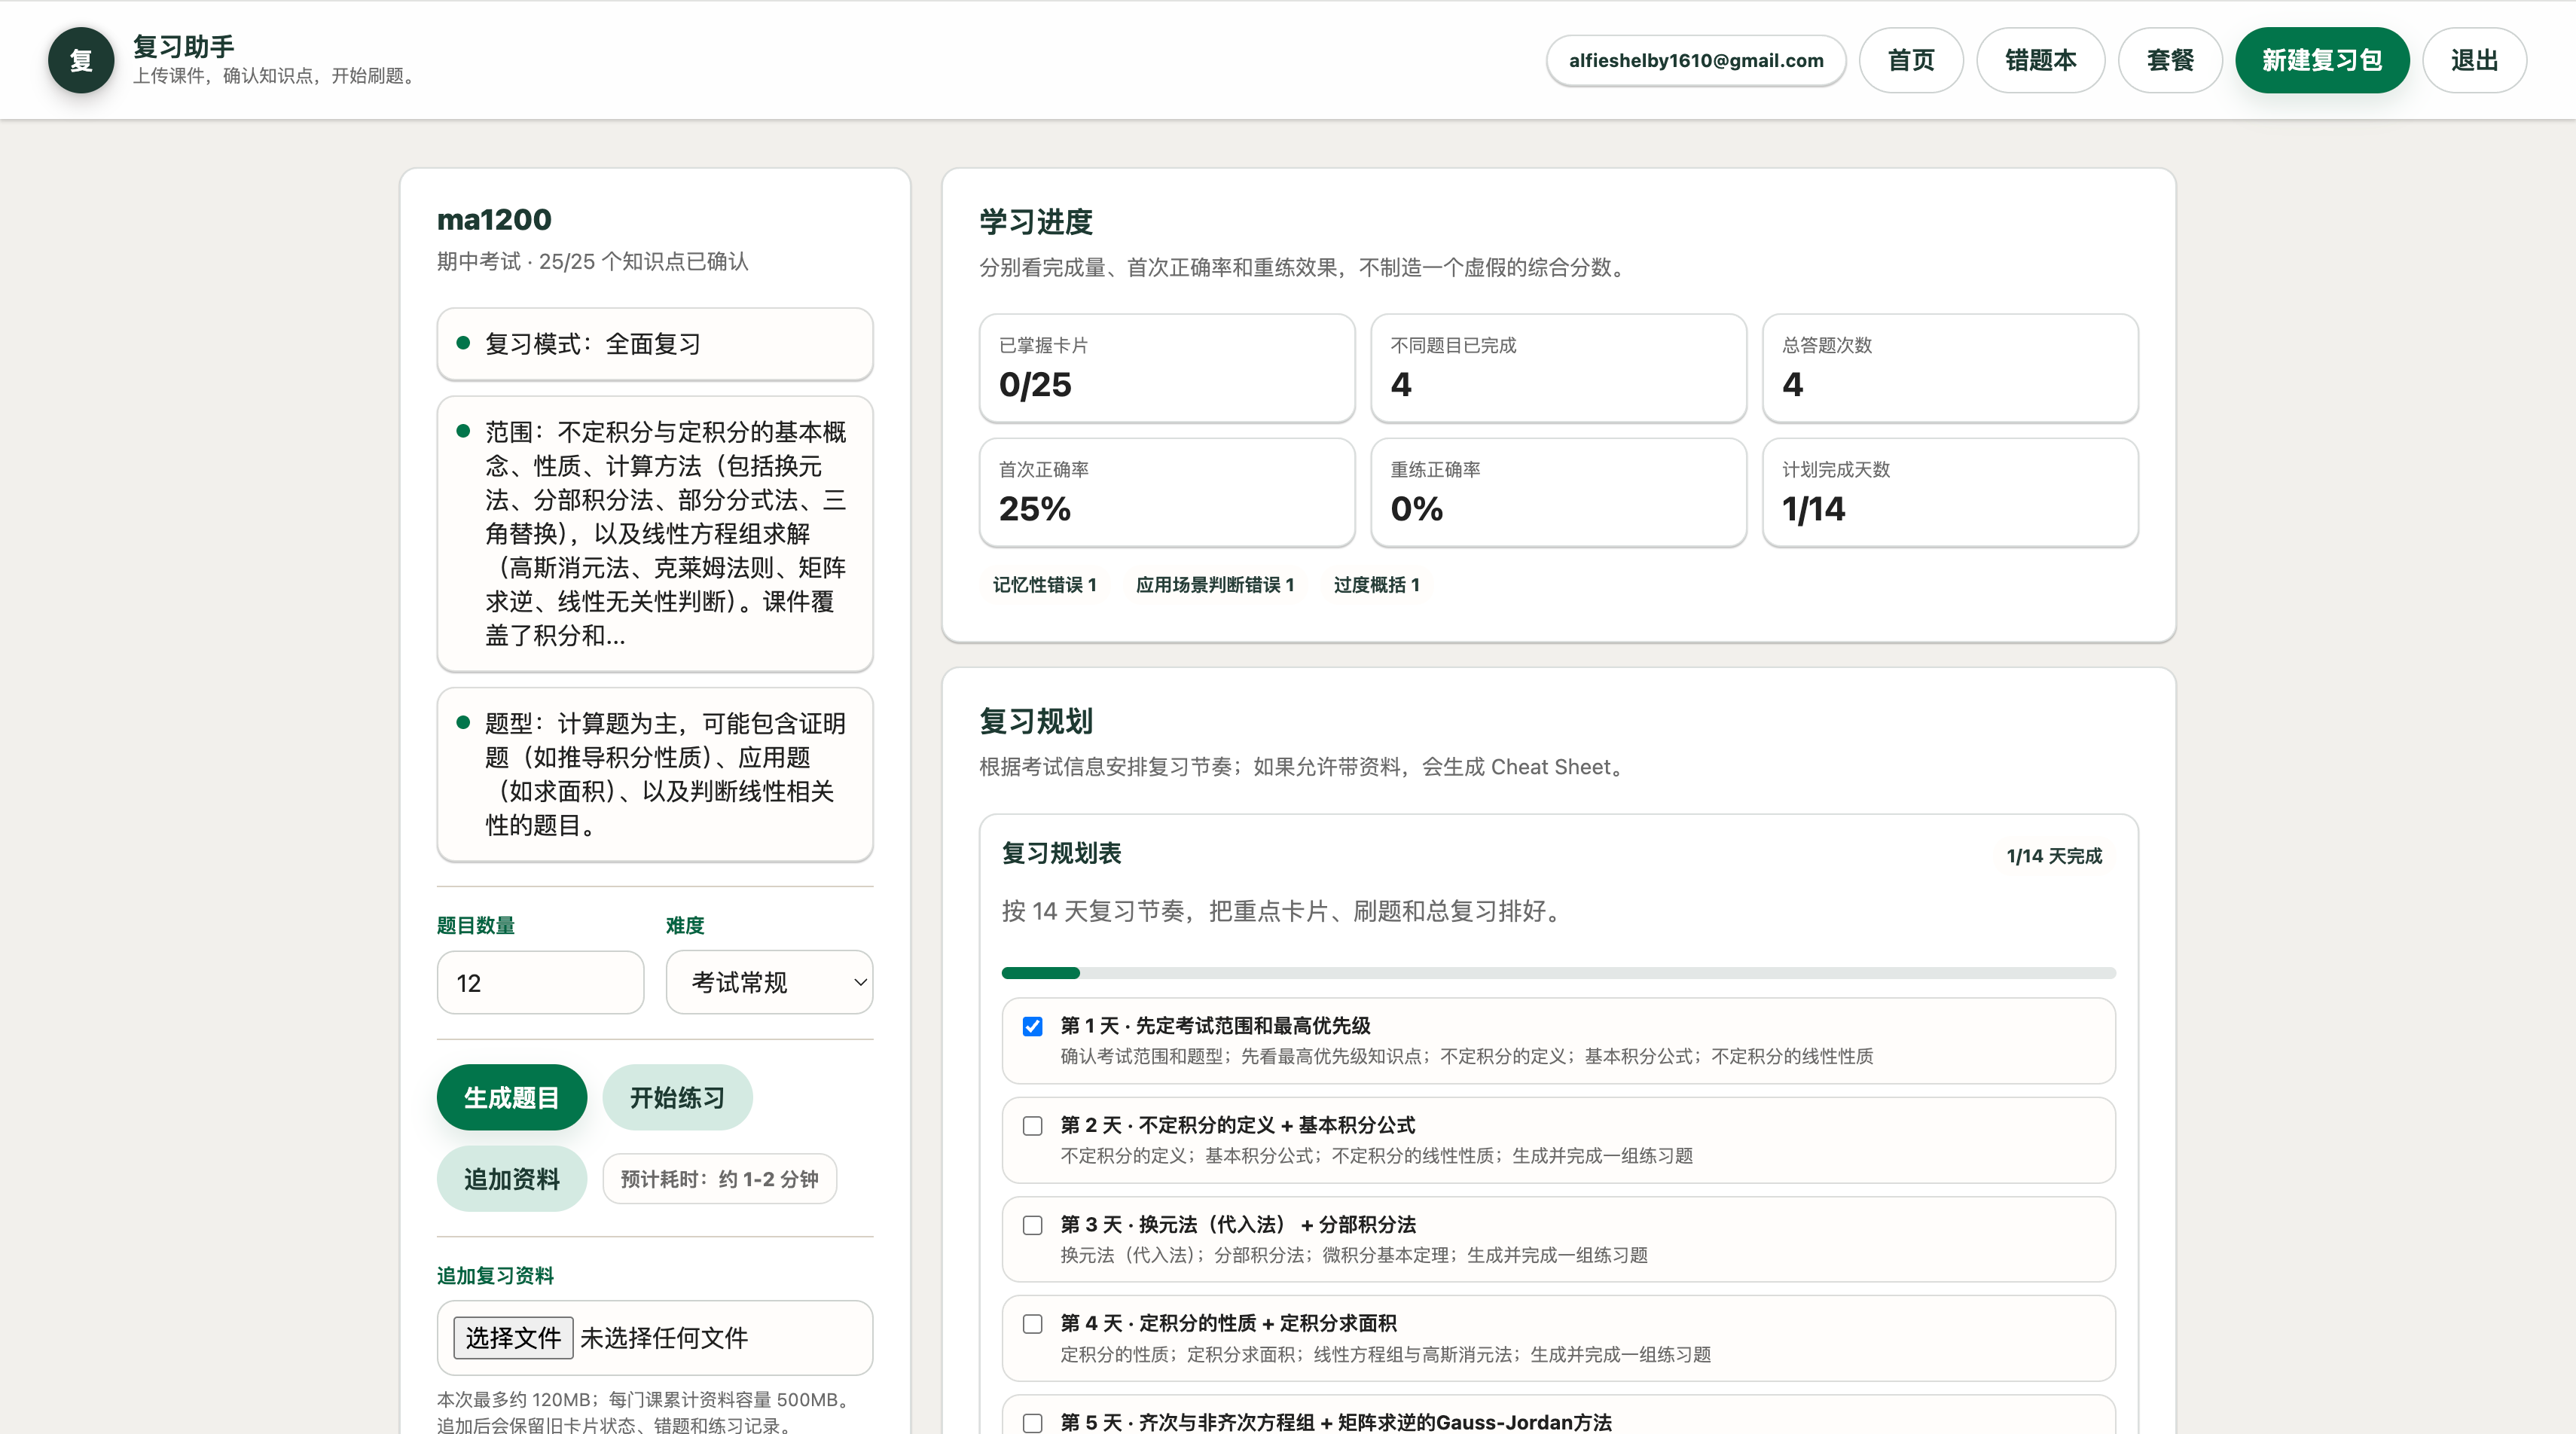Open the 套餐 plans page
Screen dimensions: 2576x1434
coord(2170,60)
